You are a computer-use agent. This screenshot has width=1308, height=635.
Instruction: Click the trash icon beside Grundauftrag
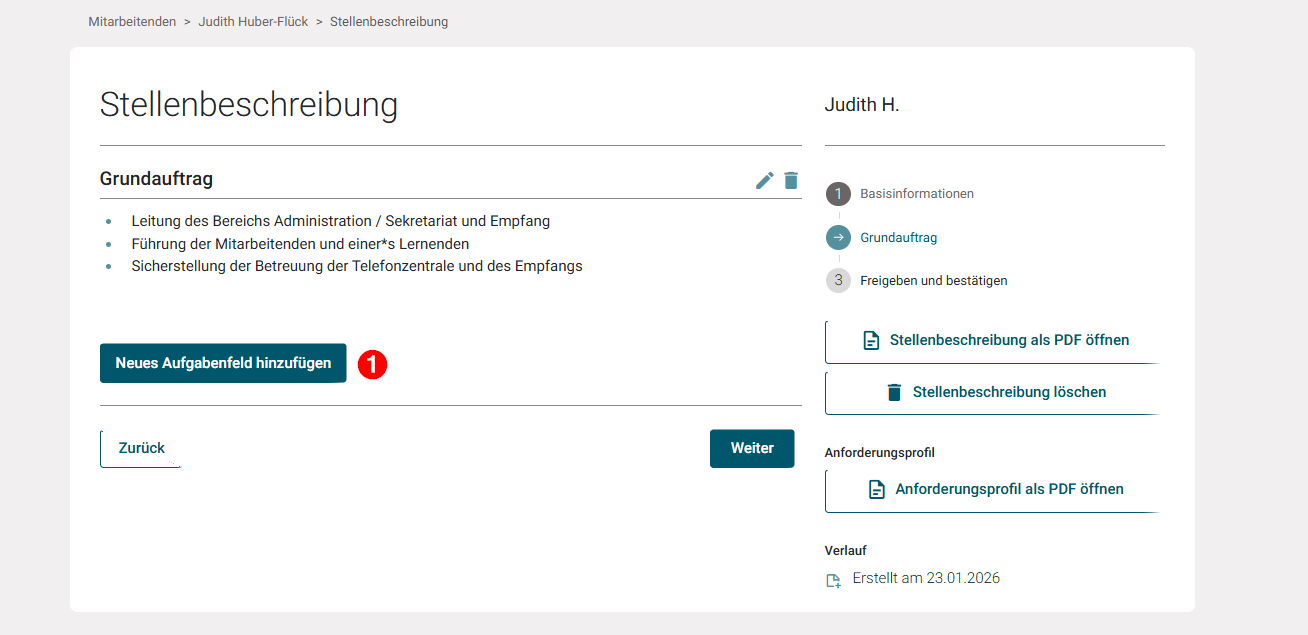[x=791, y=180]
